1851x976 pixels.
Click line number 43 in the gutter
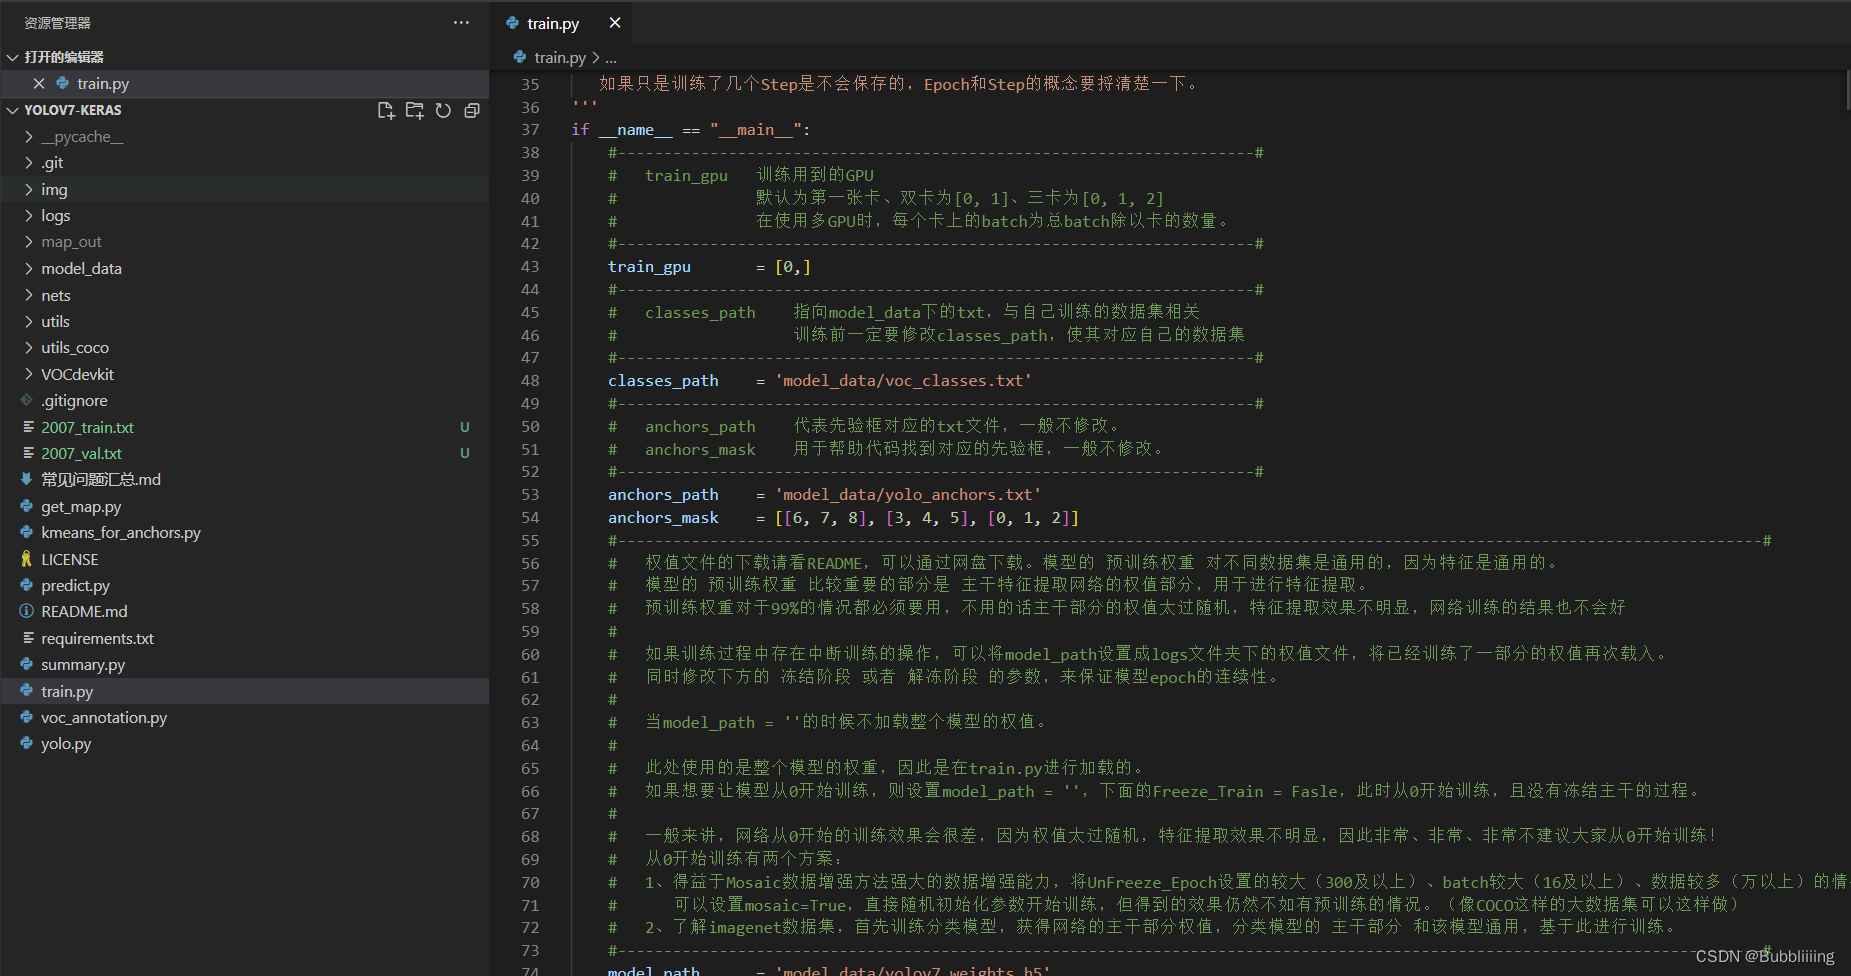(530, 267)
